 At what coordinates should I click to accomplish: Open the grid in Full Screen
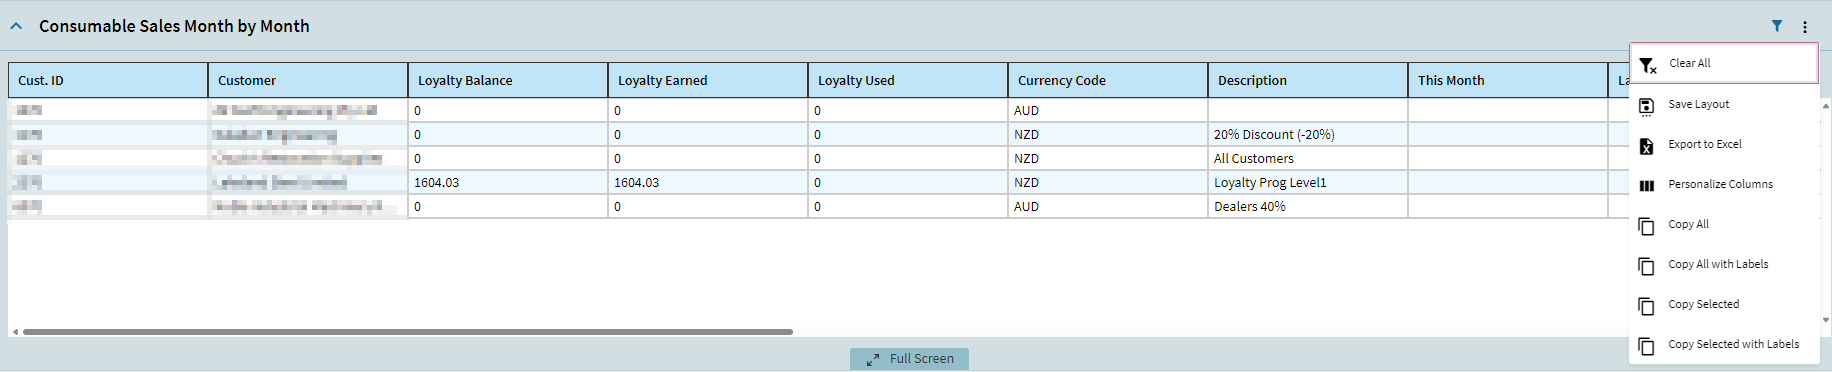pos(909,359)
